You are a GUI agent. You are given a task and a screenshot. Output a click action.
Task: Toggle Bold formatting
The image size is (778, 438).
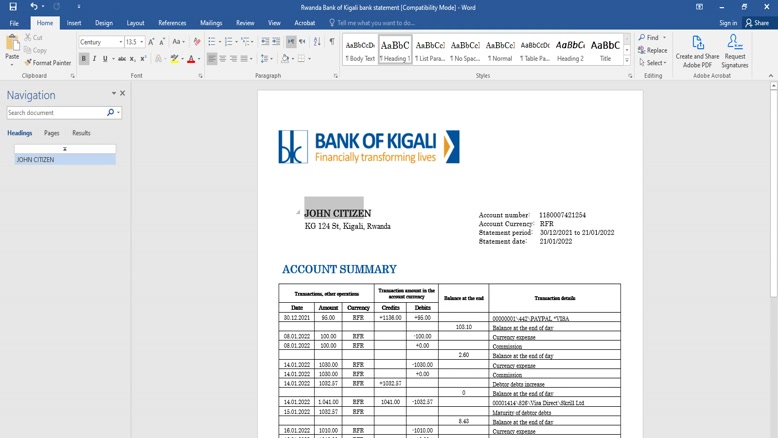pos(84,59)
